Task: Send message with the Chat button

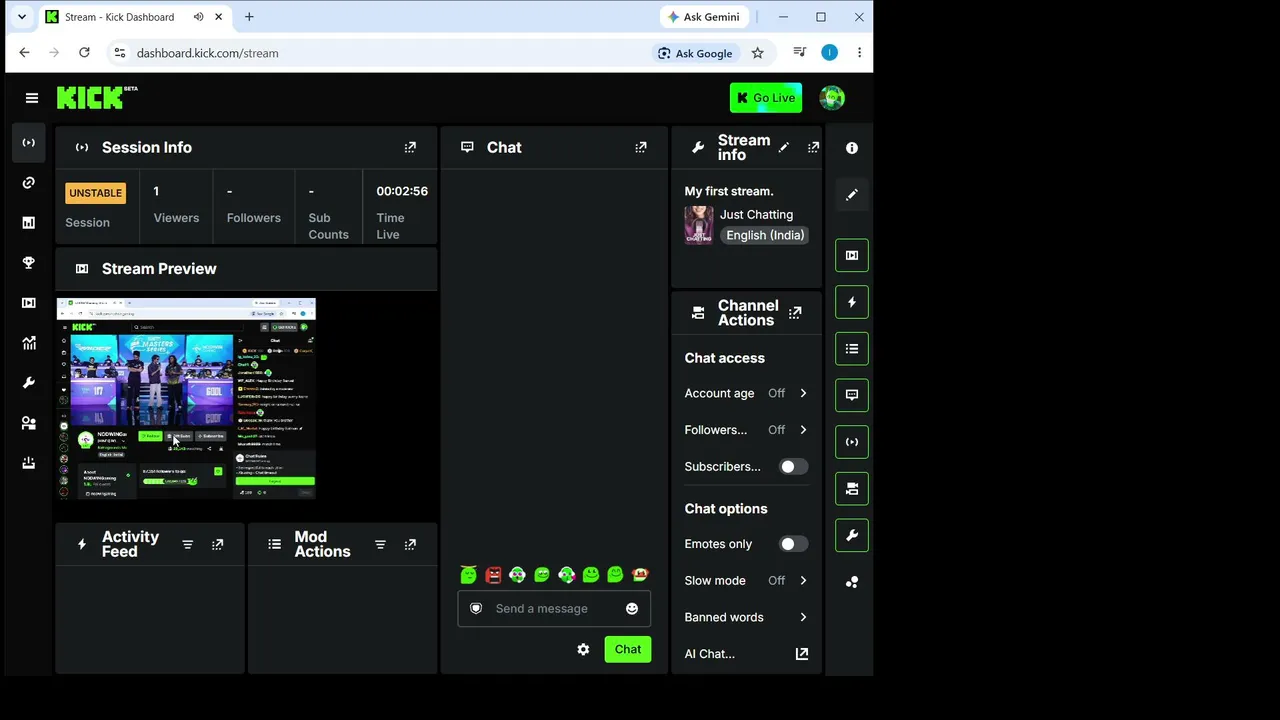Action: (628, 650)
